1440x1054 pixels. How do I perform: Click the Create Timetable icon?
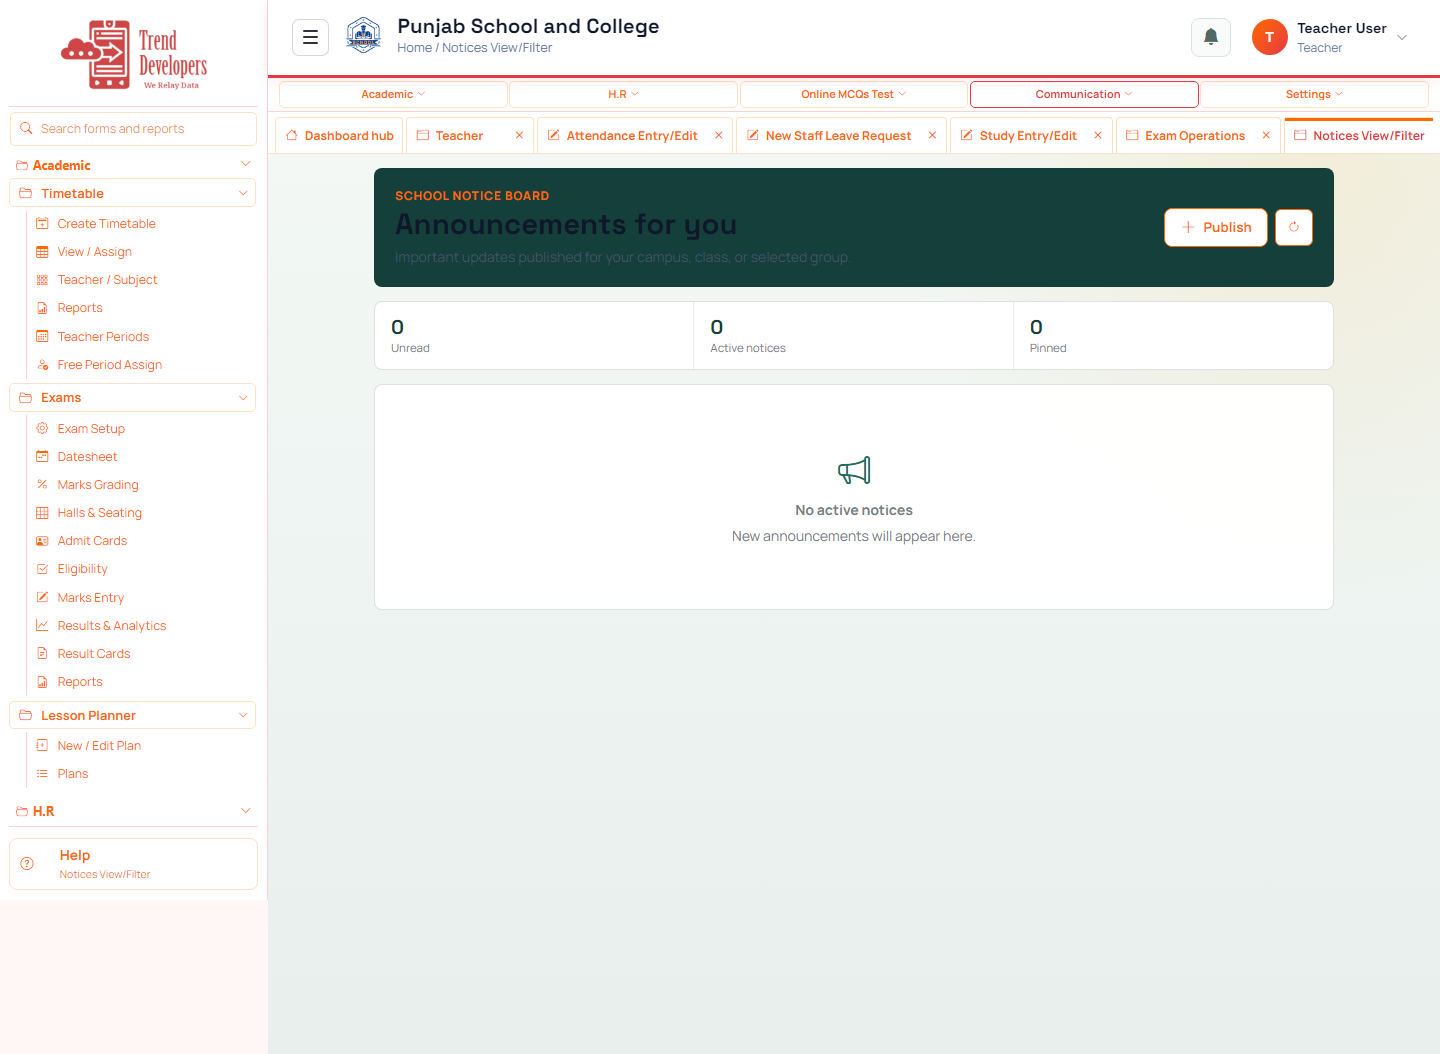pos(42,224)
